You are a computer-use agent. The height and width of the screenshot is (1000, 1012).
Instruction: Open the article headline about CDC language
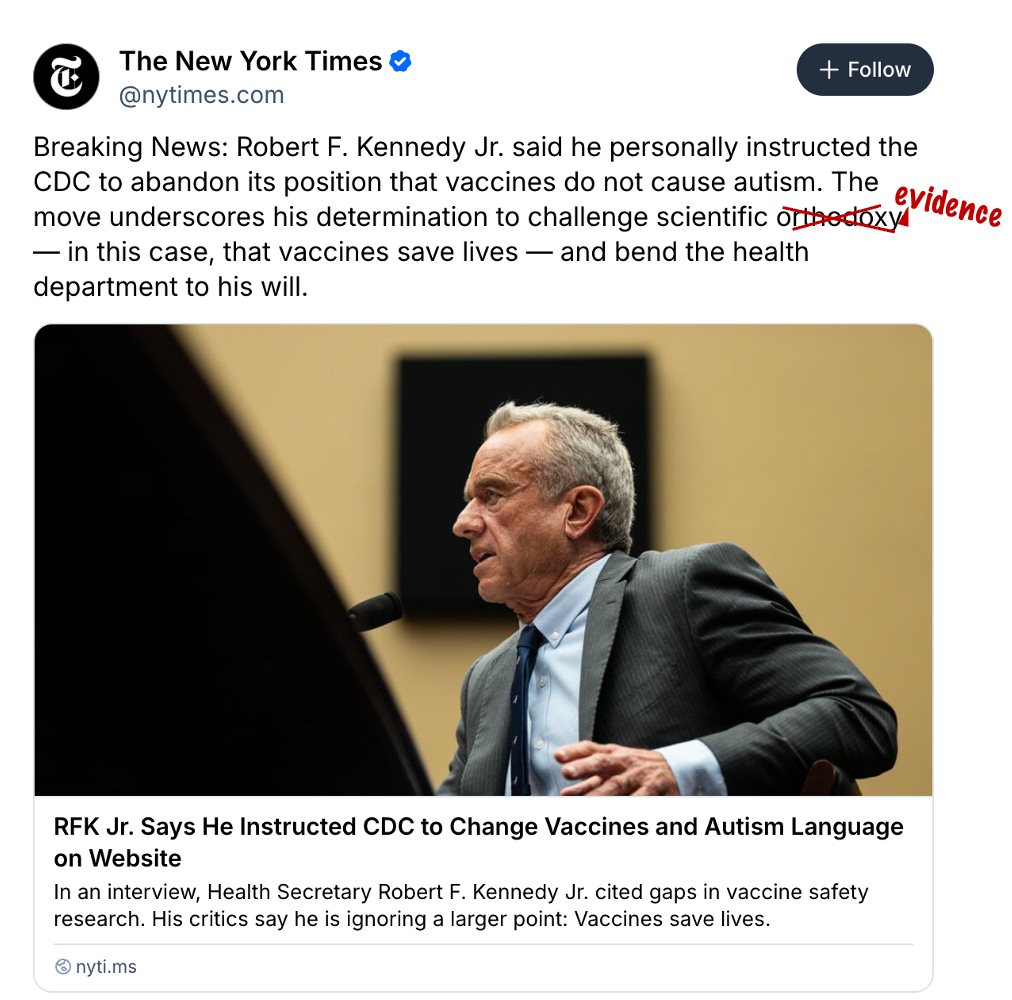pos(479,842)
